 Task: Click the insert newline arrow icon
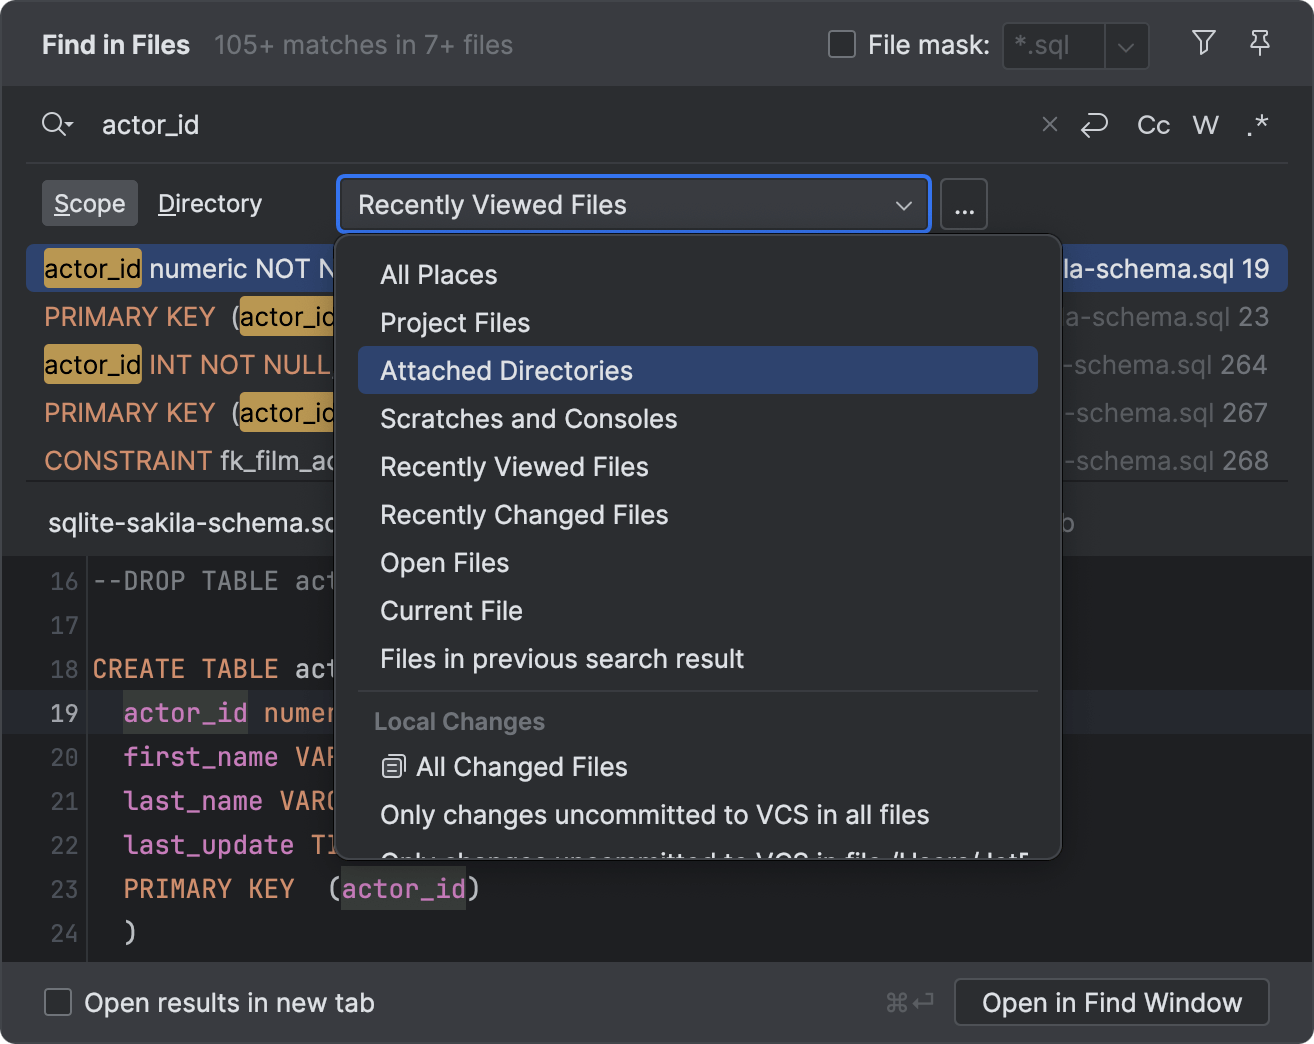1094,124
